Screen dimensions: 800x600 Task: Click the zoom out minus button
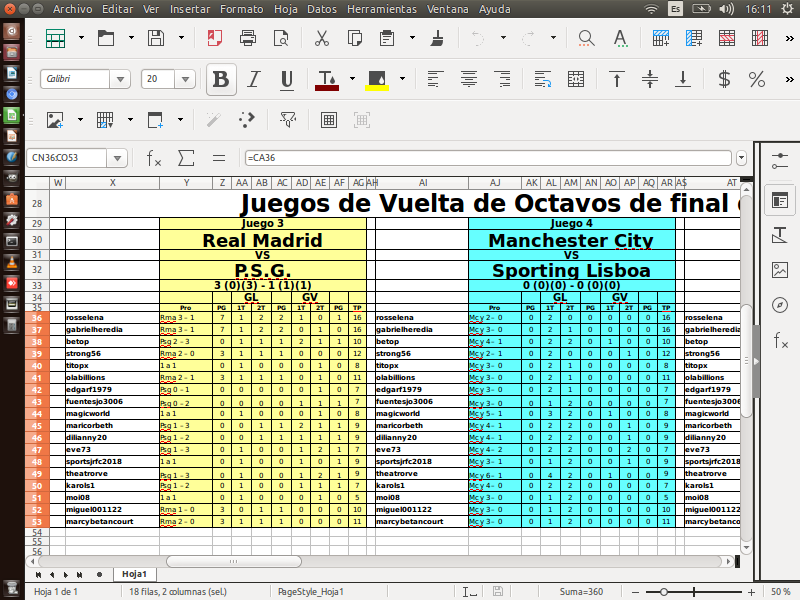636,592
